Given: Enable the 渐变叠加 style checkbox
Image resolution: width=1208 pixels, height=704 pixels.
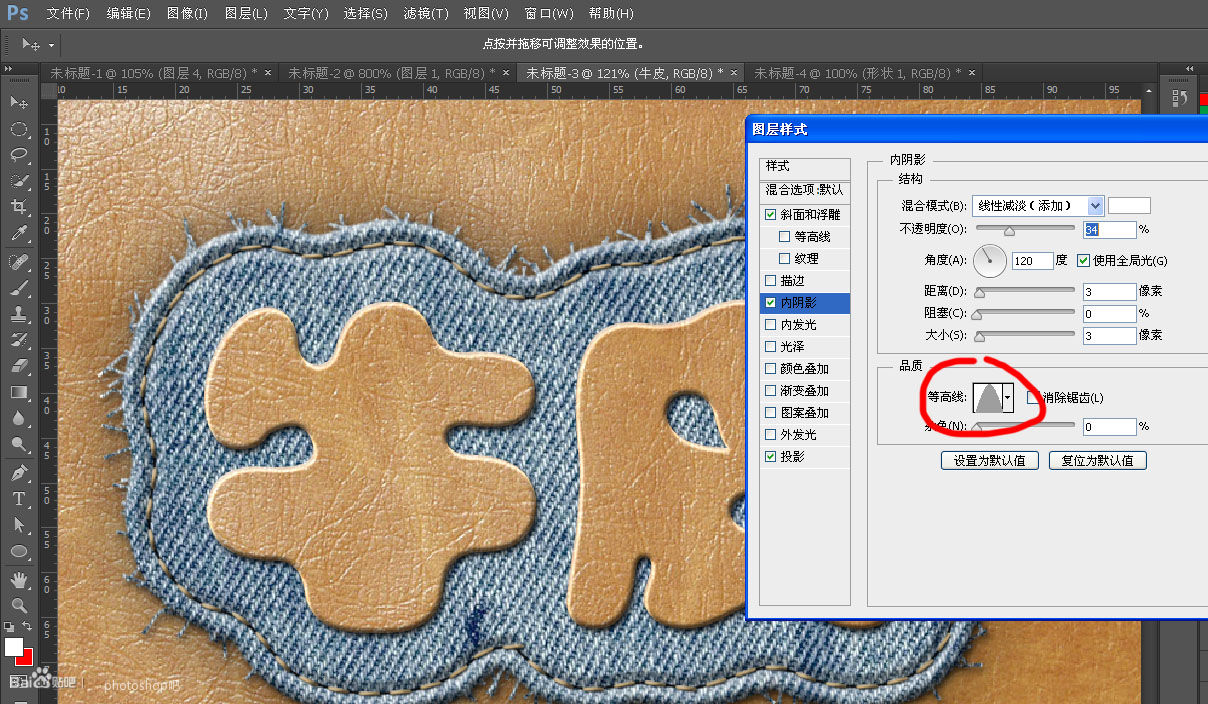Looking at the screenshot, I should click(770, 390).
